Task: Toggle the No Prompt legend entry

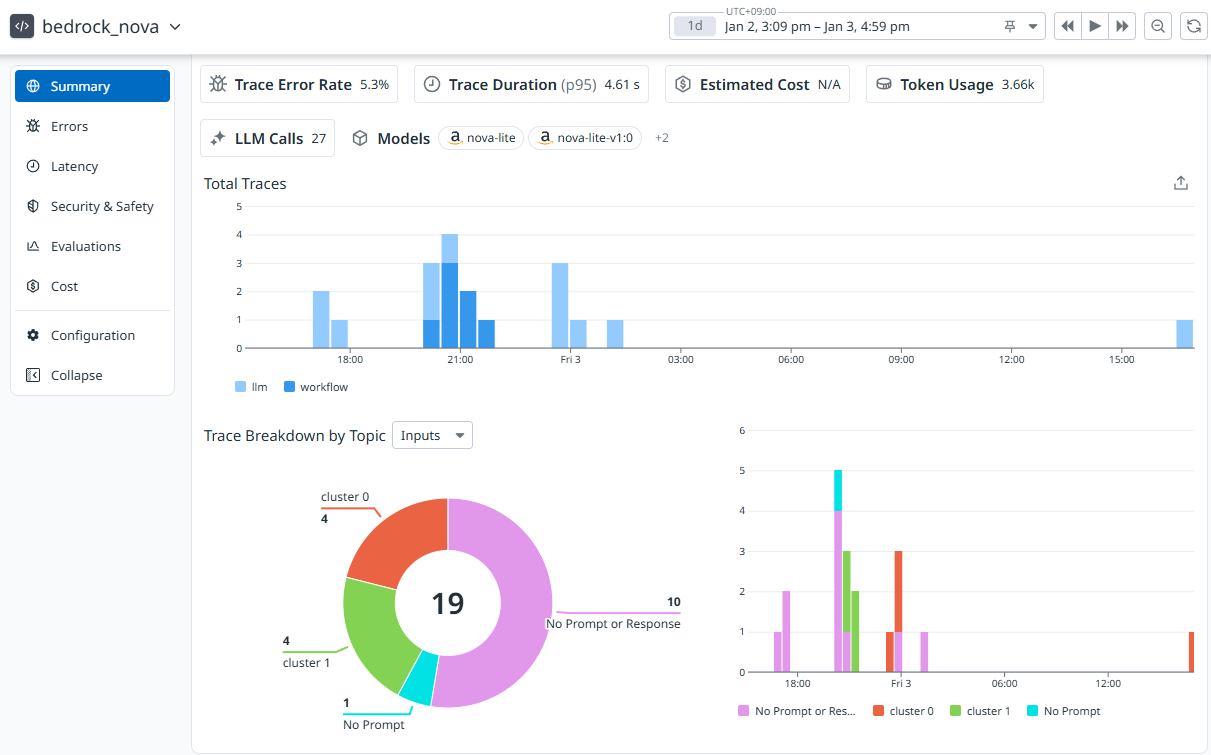Action: coord(1064,711)
